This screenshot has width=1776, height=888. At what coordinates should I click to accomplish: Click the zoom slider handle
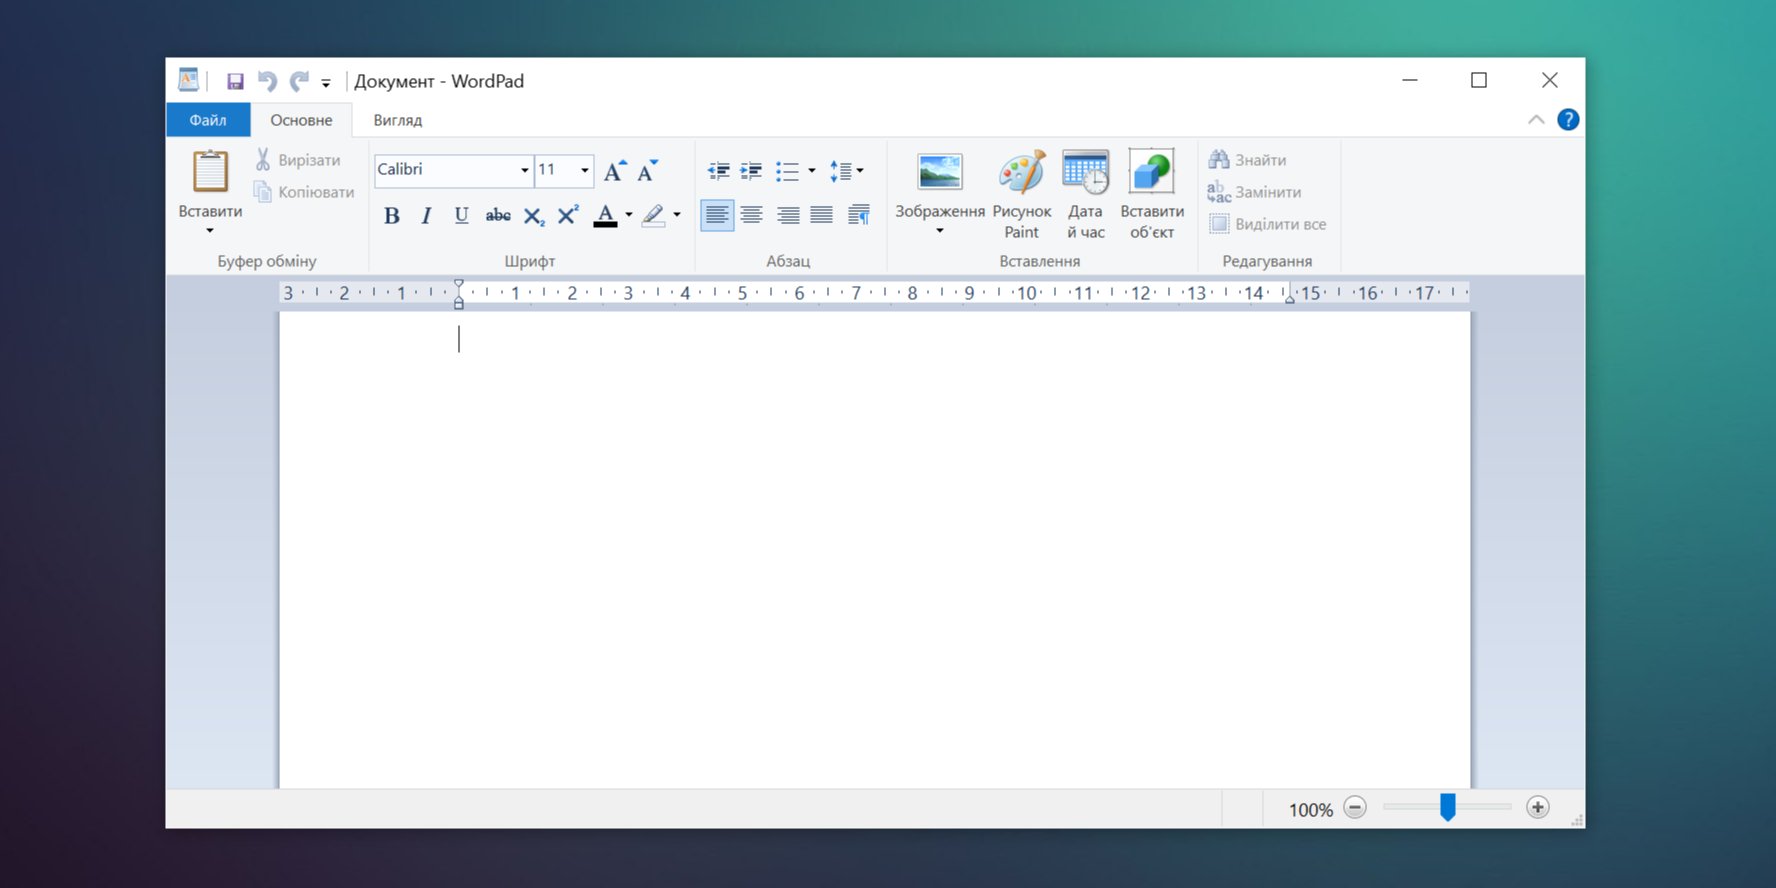click(x=1447, y=807)
